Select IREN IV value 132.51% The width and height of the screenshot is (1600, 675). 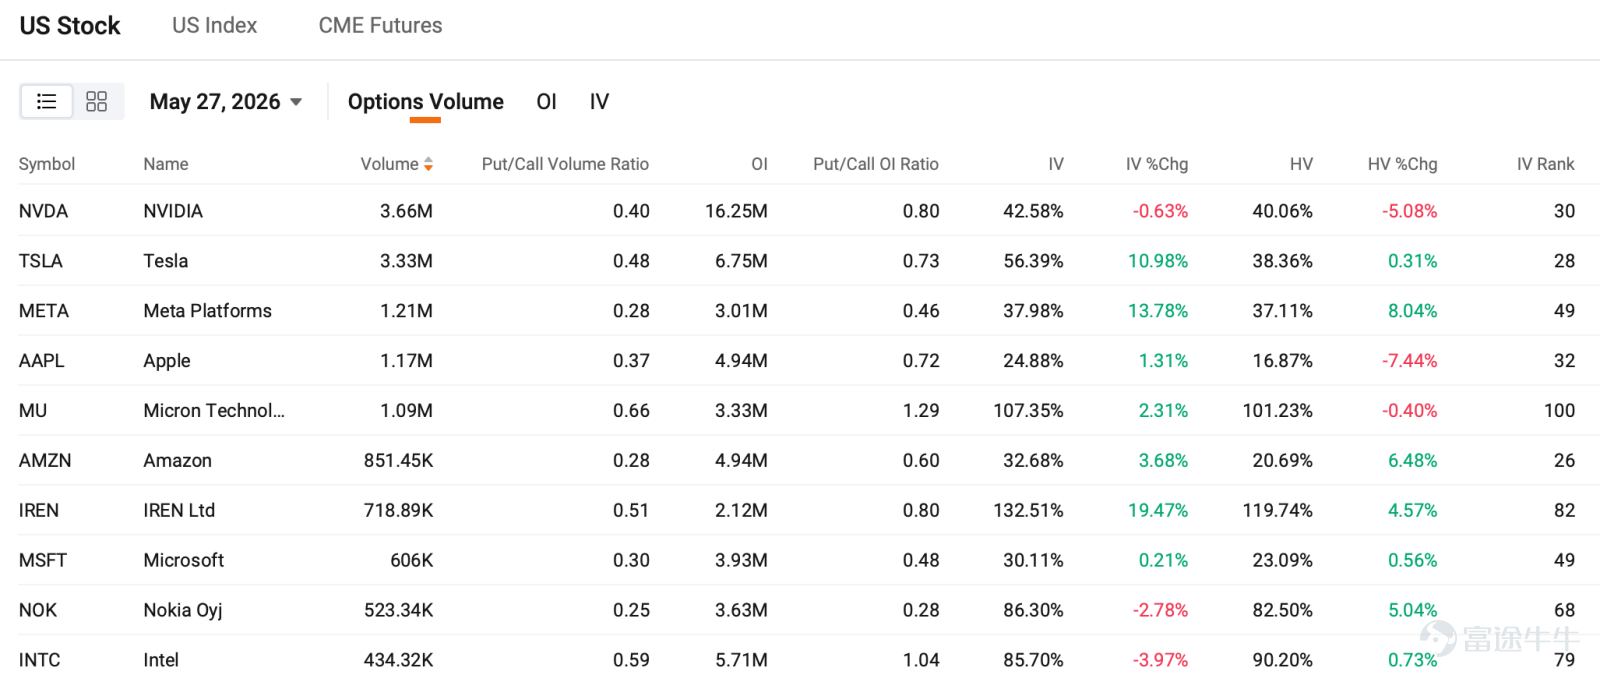[1028, 511]
